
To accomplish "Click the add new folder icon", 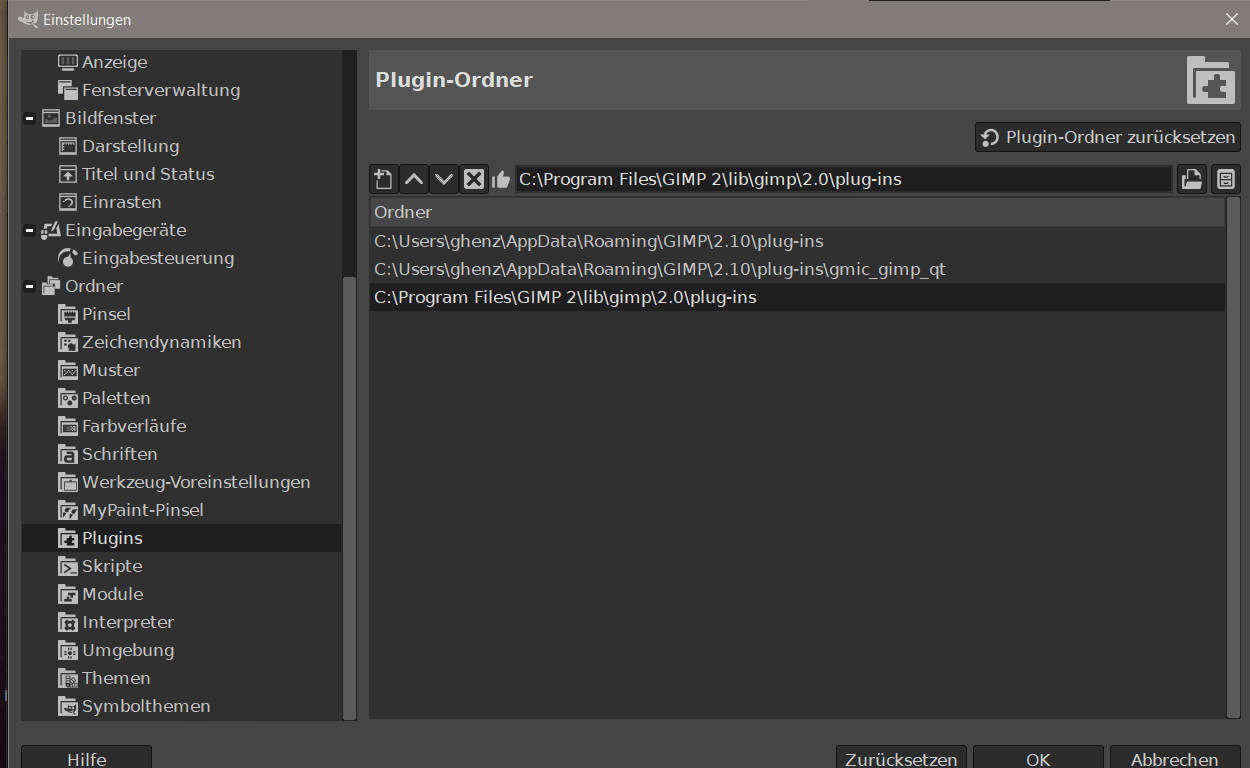I will [383, 180].
